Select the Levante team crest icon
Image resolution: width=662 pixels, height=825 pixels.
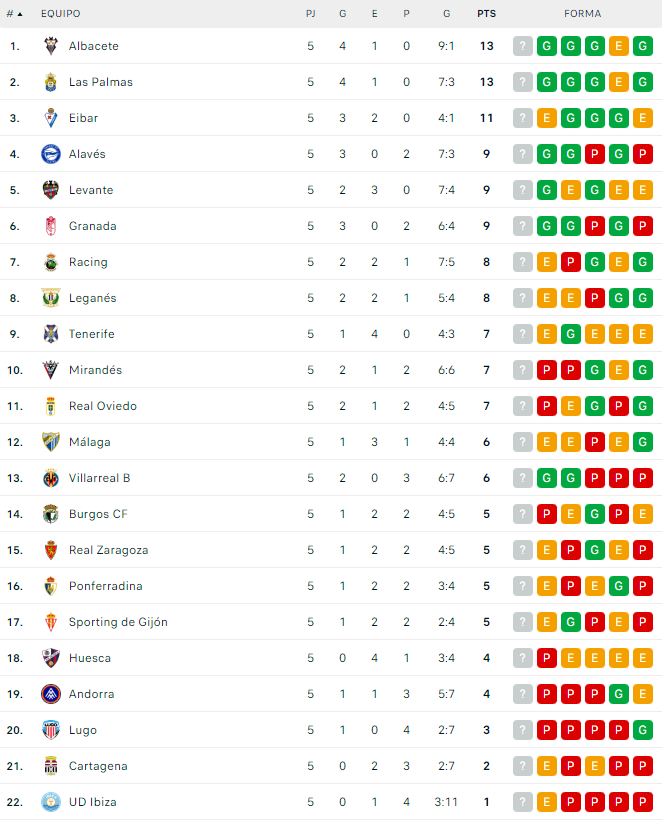tap(51, 190)
